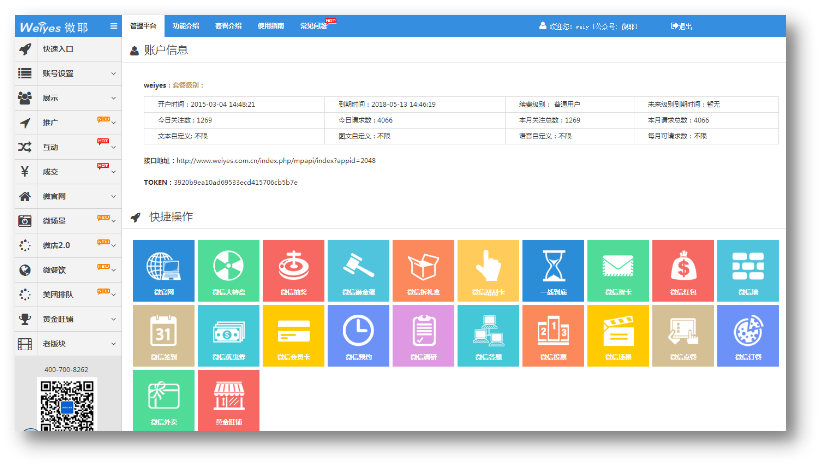Open the orange podium voting tile
Screen dimensions: 823x468
553,336
